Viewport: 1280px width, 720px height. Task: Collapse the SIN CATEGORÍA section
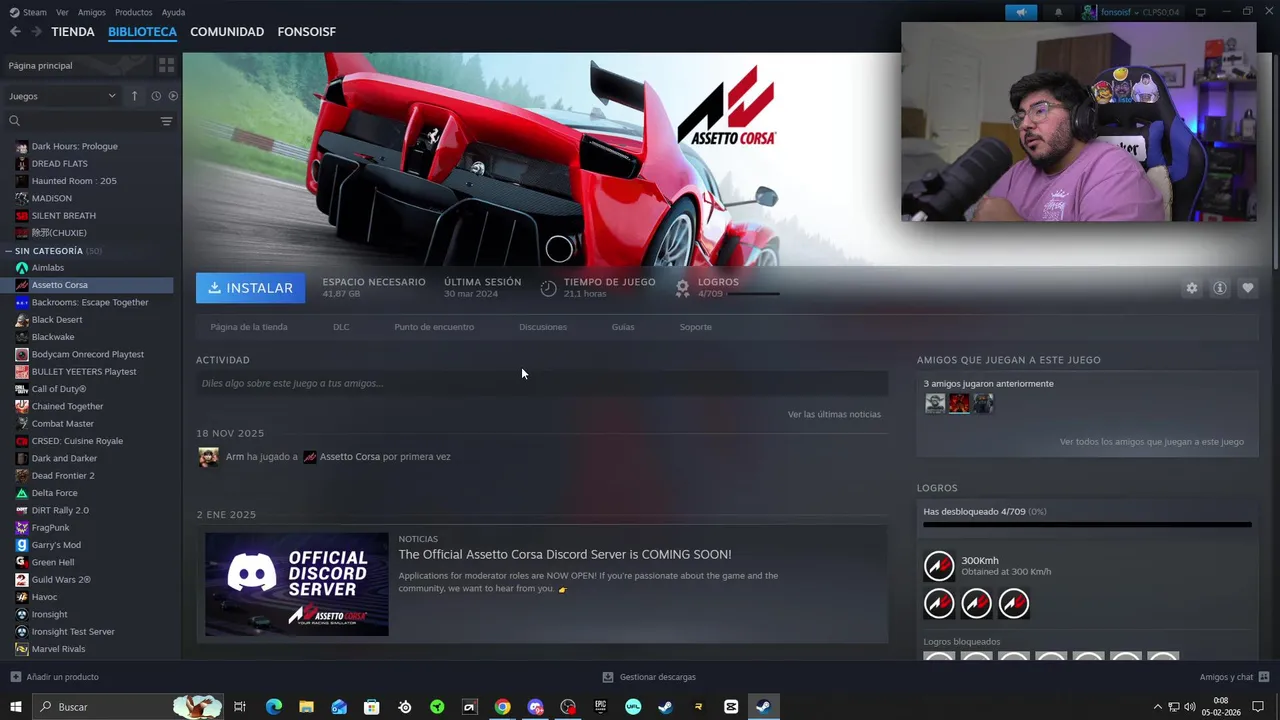[x=9, y=251]
